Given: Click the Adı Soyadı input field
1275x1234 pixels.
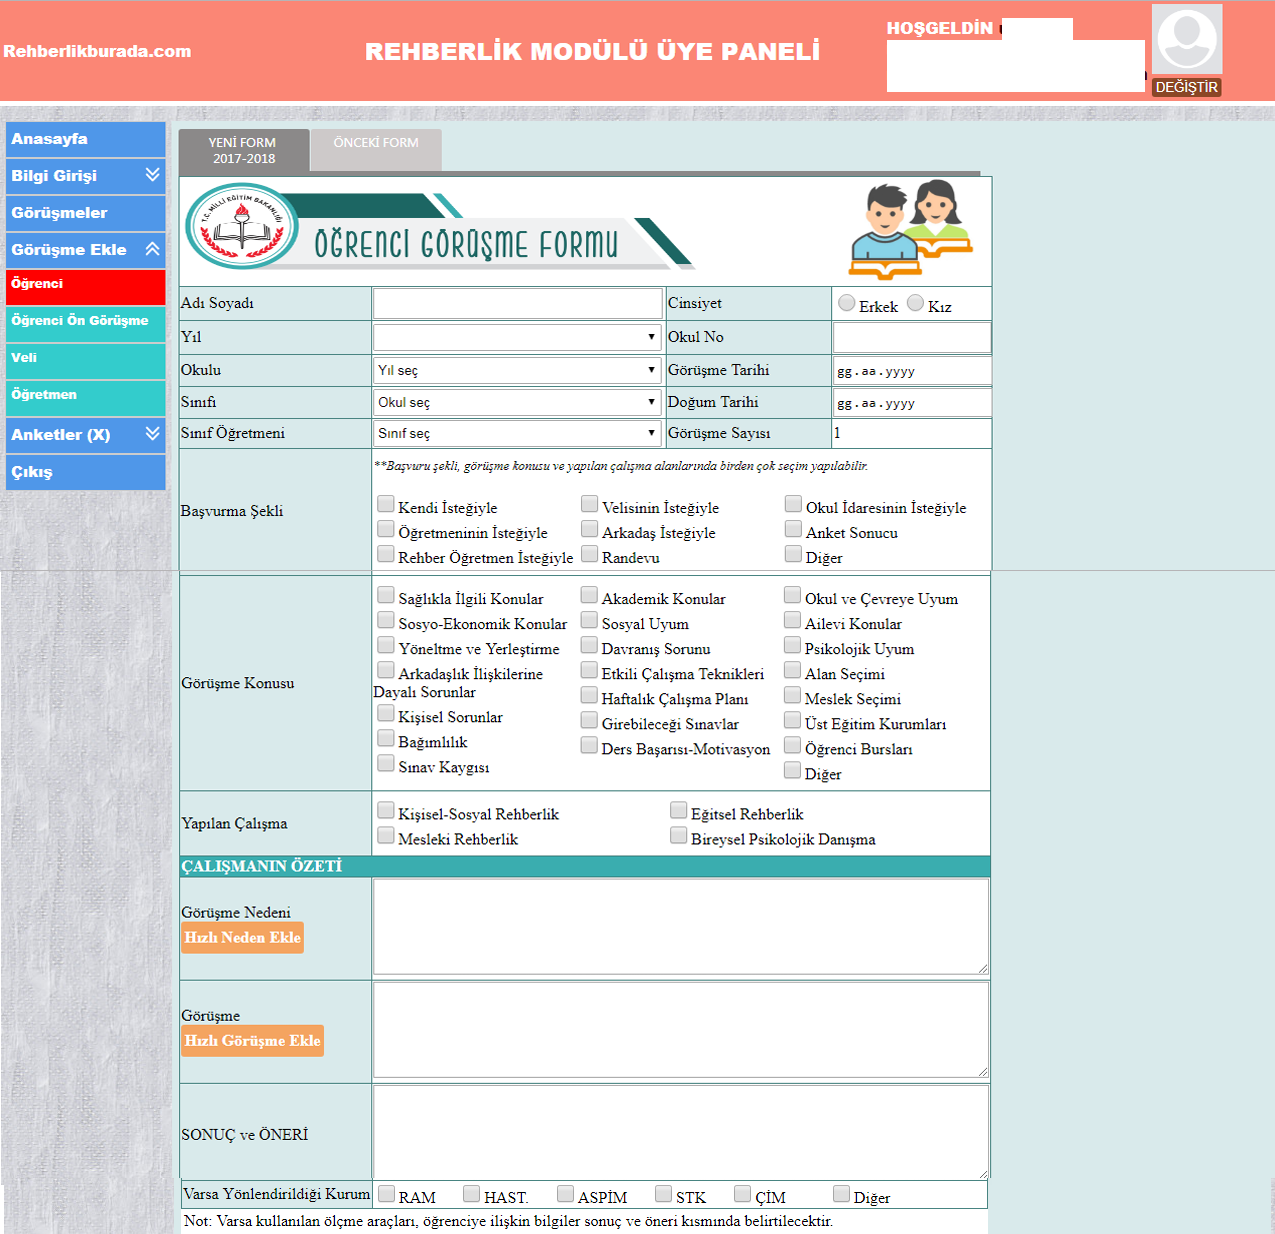Looking at the screenshot, I should click(517, 304).
